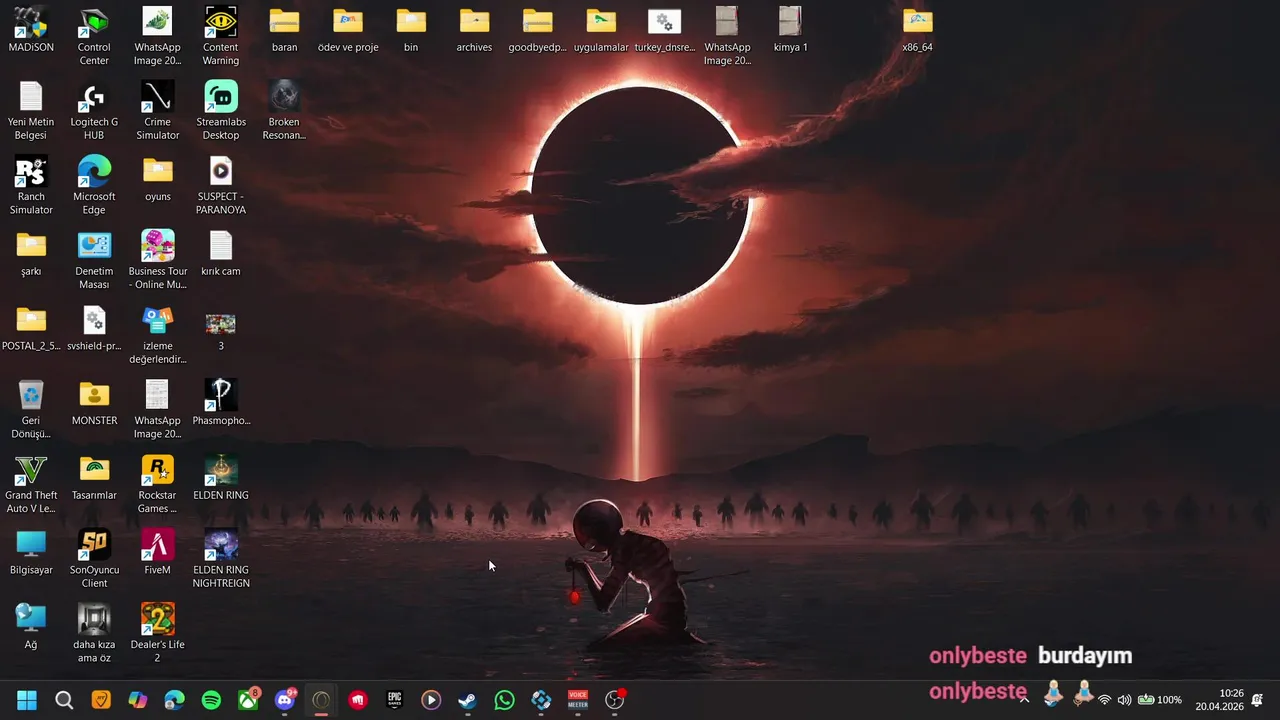Select the Ağ network icon
Screen dimensions: 1280x720
click(31, 628)
